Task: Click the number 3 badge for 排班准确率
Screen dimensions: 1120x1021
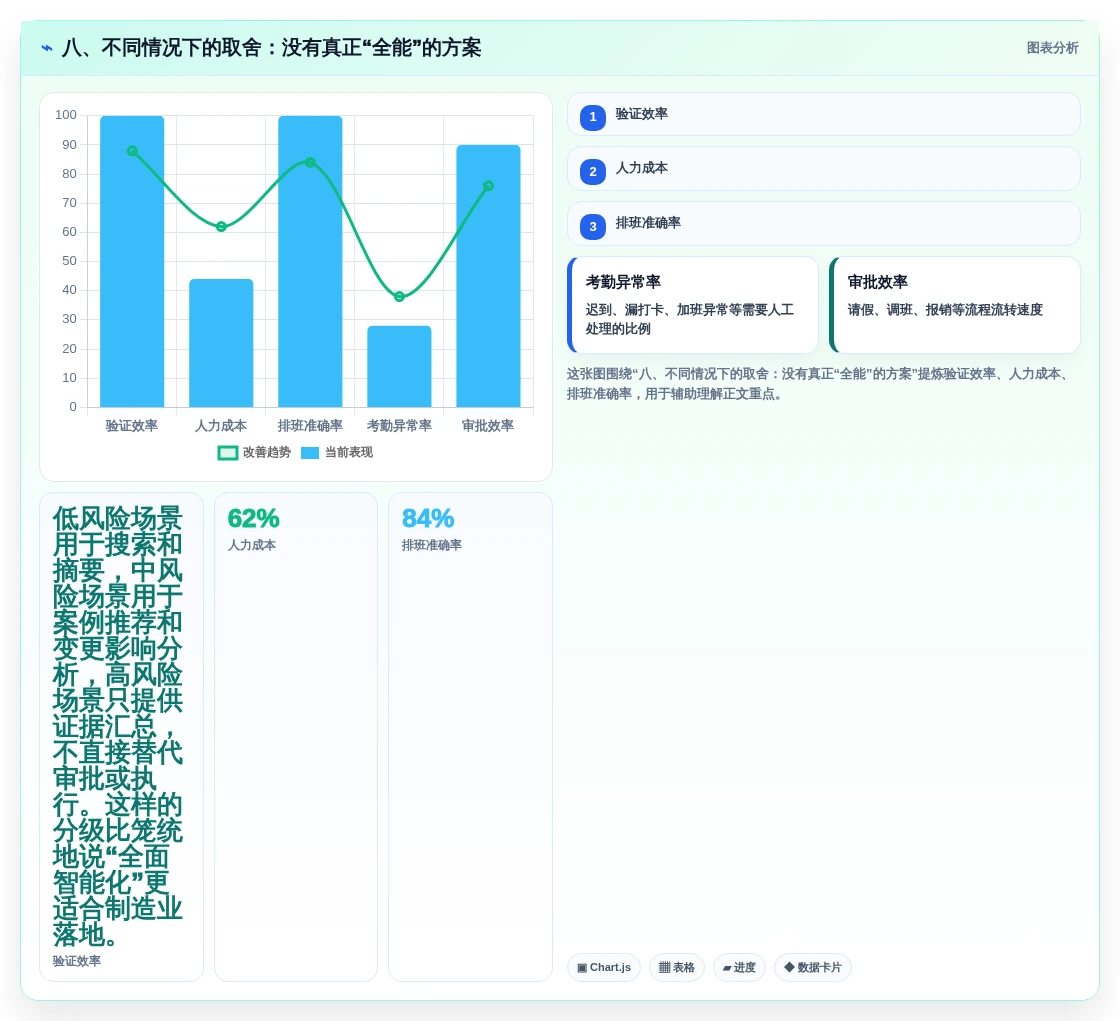Action: click(593, 226)
